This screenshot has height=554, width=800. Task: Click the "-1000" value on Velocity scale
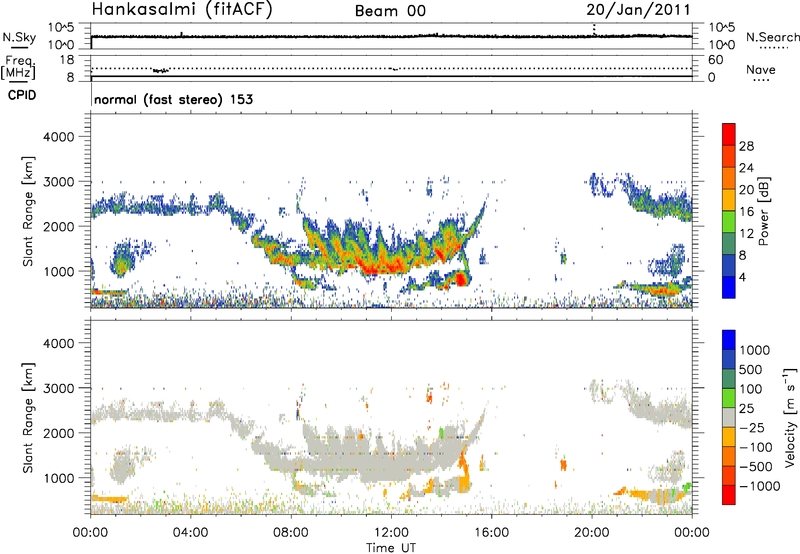(760, 486)
